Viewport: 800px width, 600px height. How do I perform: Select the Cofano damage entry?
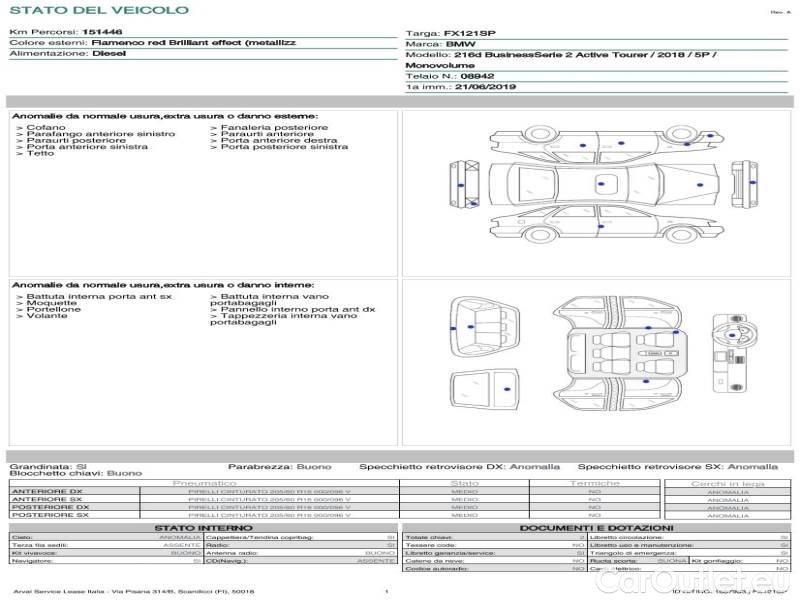pos(41,127)
